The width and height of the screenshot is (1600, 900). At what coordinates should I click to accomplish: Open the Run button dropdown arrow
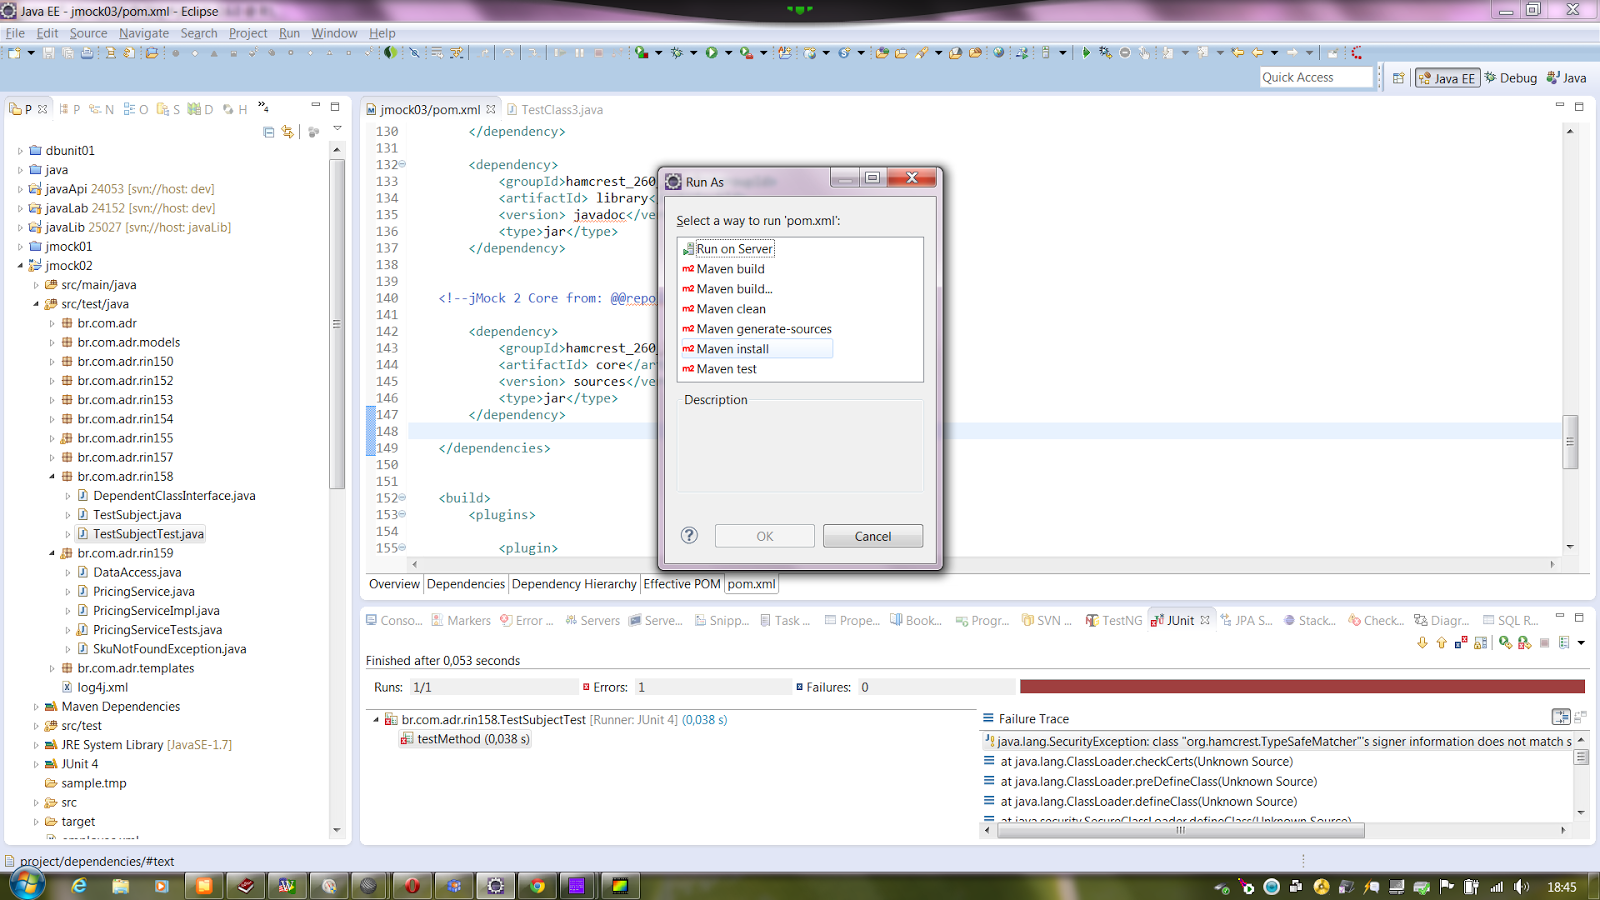pos(728,53)
